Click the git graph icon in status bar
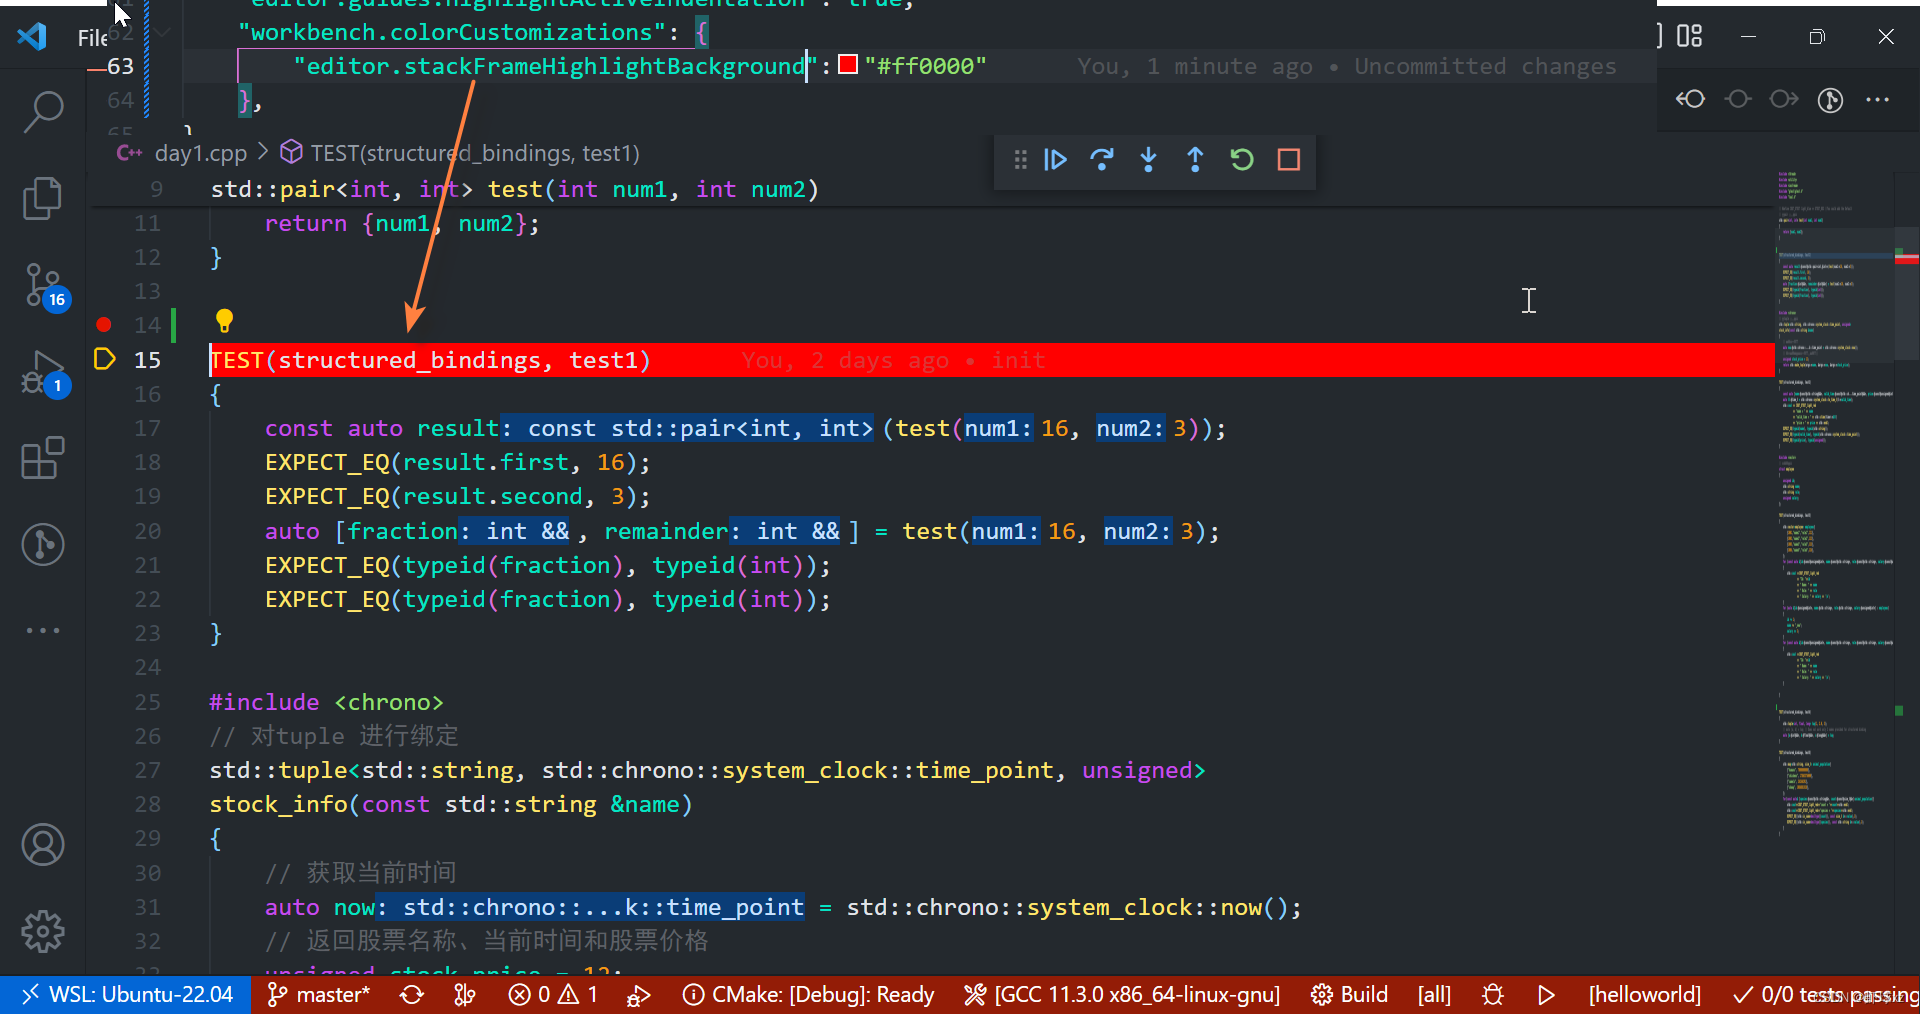 coord(465,995)
